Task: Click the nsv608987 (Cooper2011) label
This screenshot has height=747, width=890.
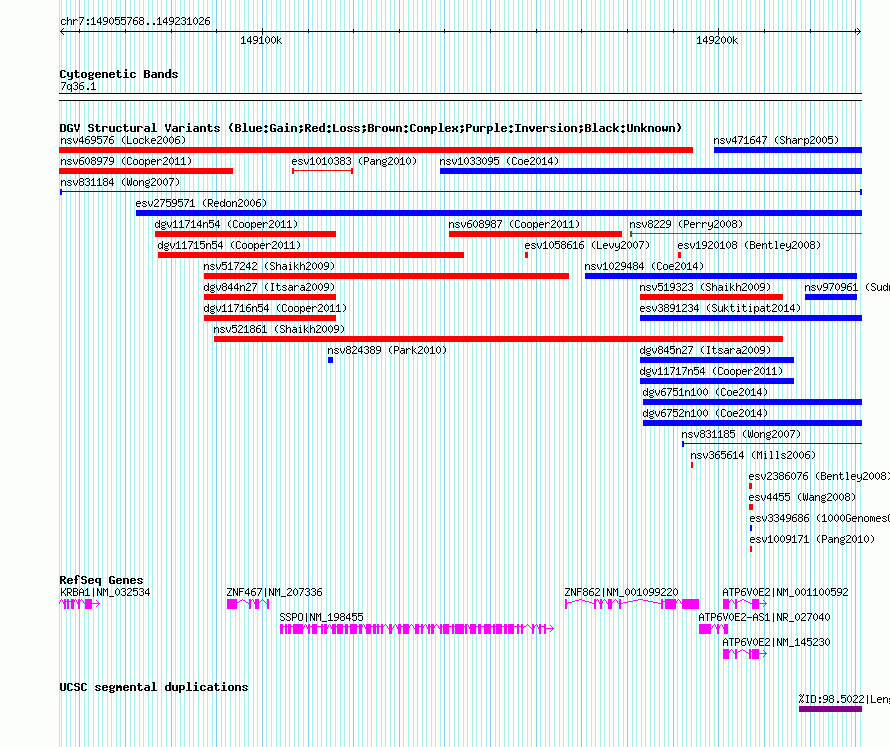Action: (514, 224)
